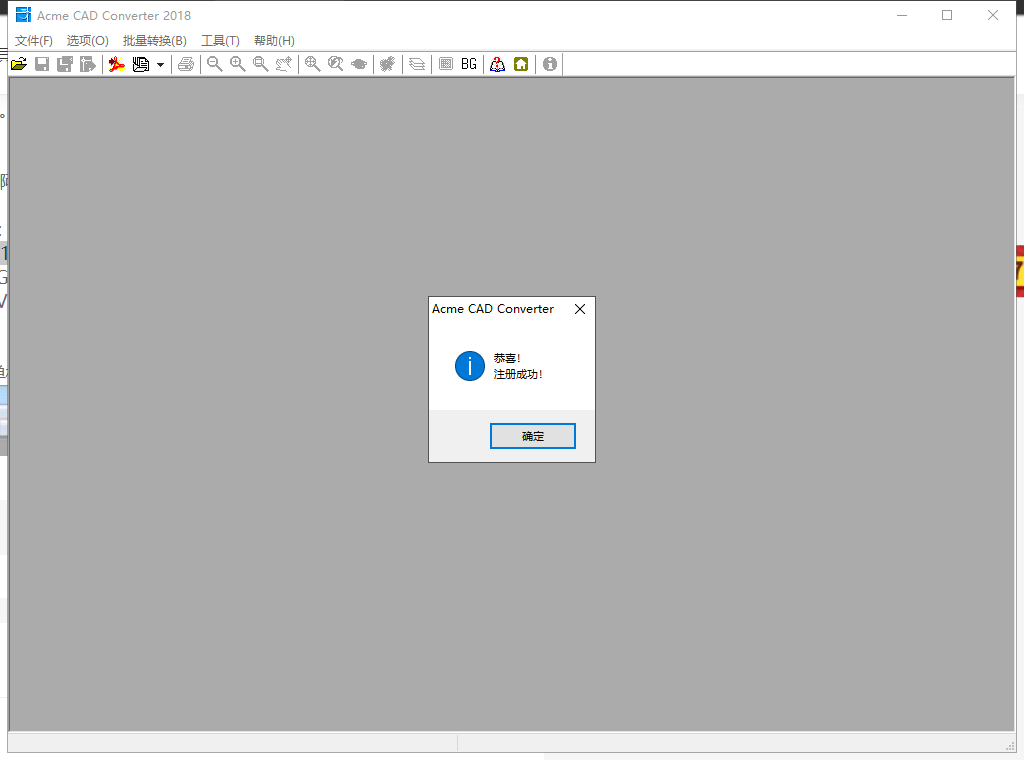1024x760 pixels.
Task: Close the Acme CAD Converter dialog
Action: tap(580, 309)
